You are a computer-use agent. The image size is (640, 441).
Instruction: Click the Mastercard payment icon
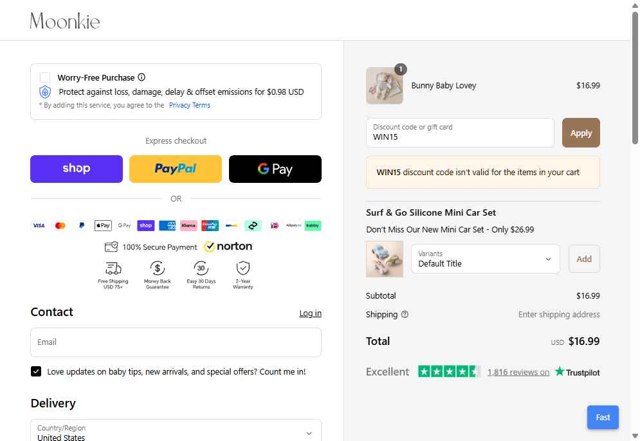coord(60,225)
